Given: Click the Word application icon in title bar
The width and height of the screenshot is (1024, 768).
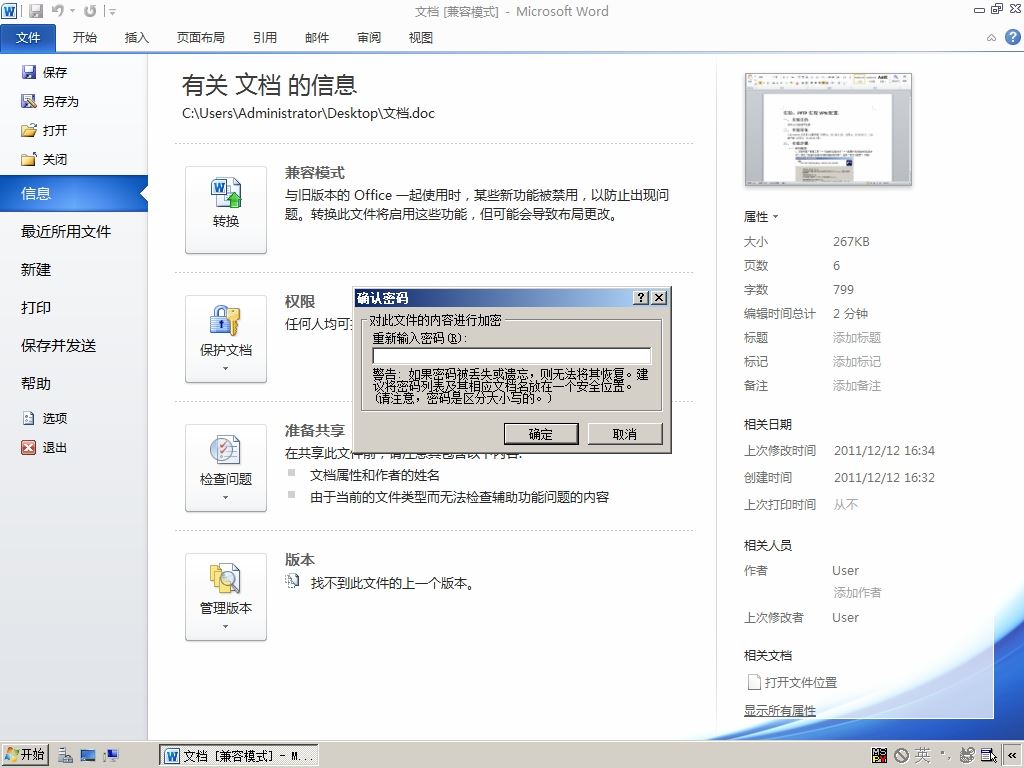Looking at the screenshot, I should pyautogui.click(x=9, y=10).
